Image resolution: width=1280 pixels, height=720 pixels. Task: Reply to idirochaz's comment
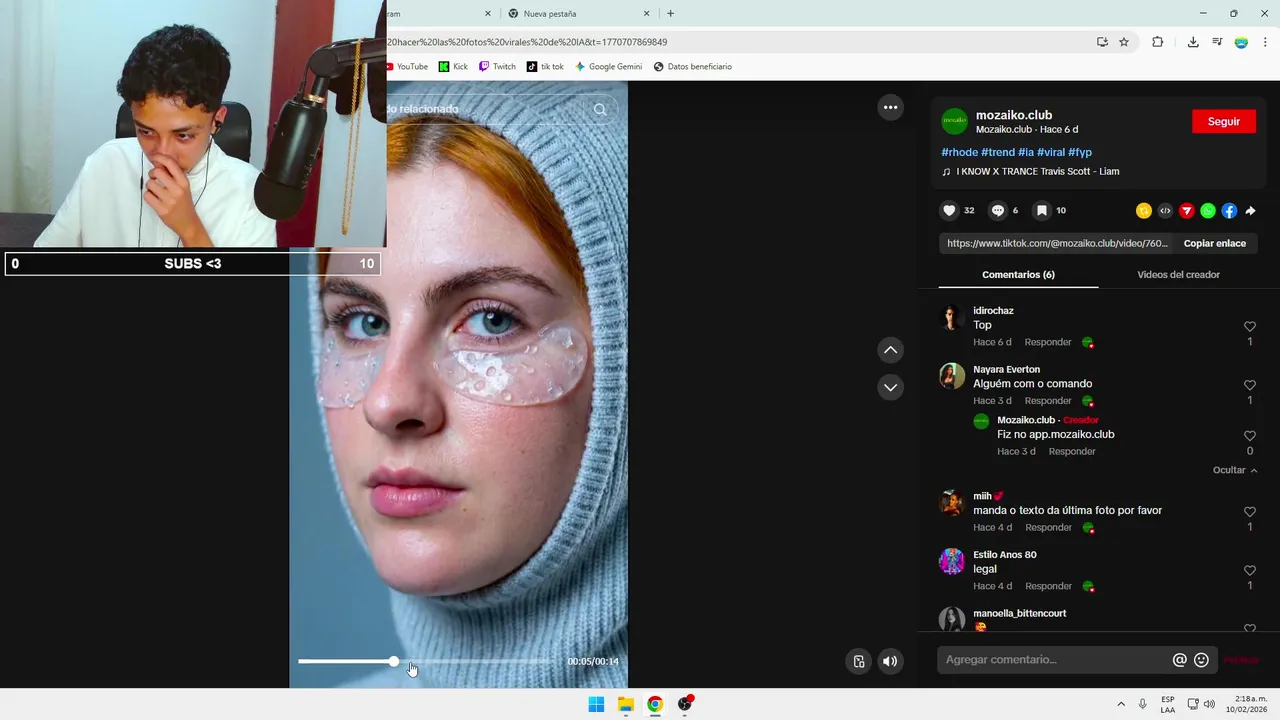pyautogui.click(x=1048, y=342)
